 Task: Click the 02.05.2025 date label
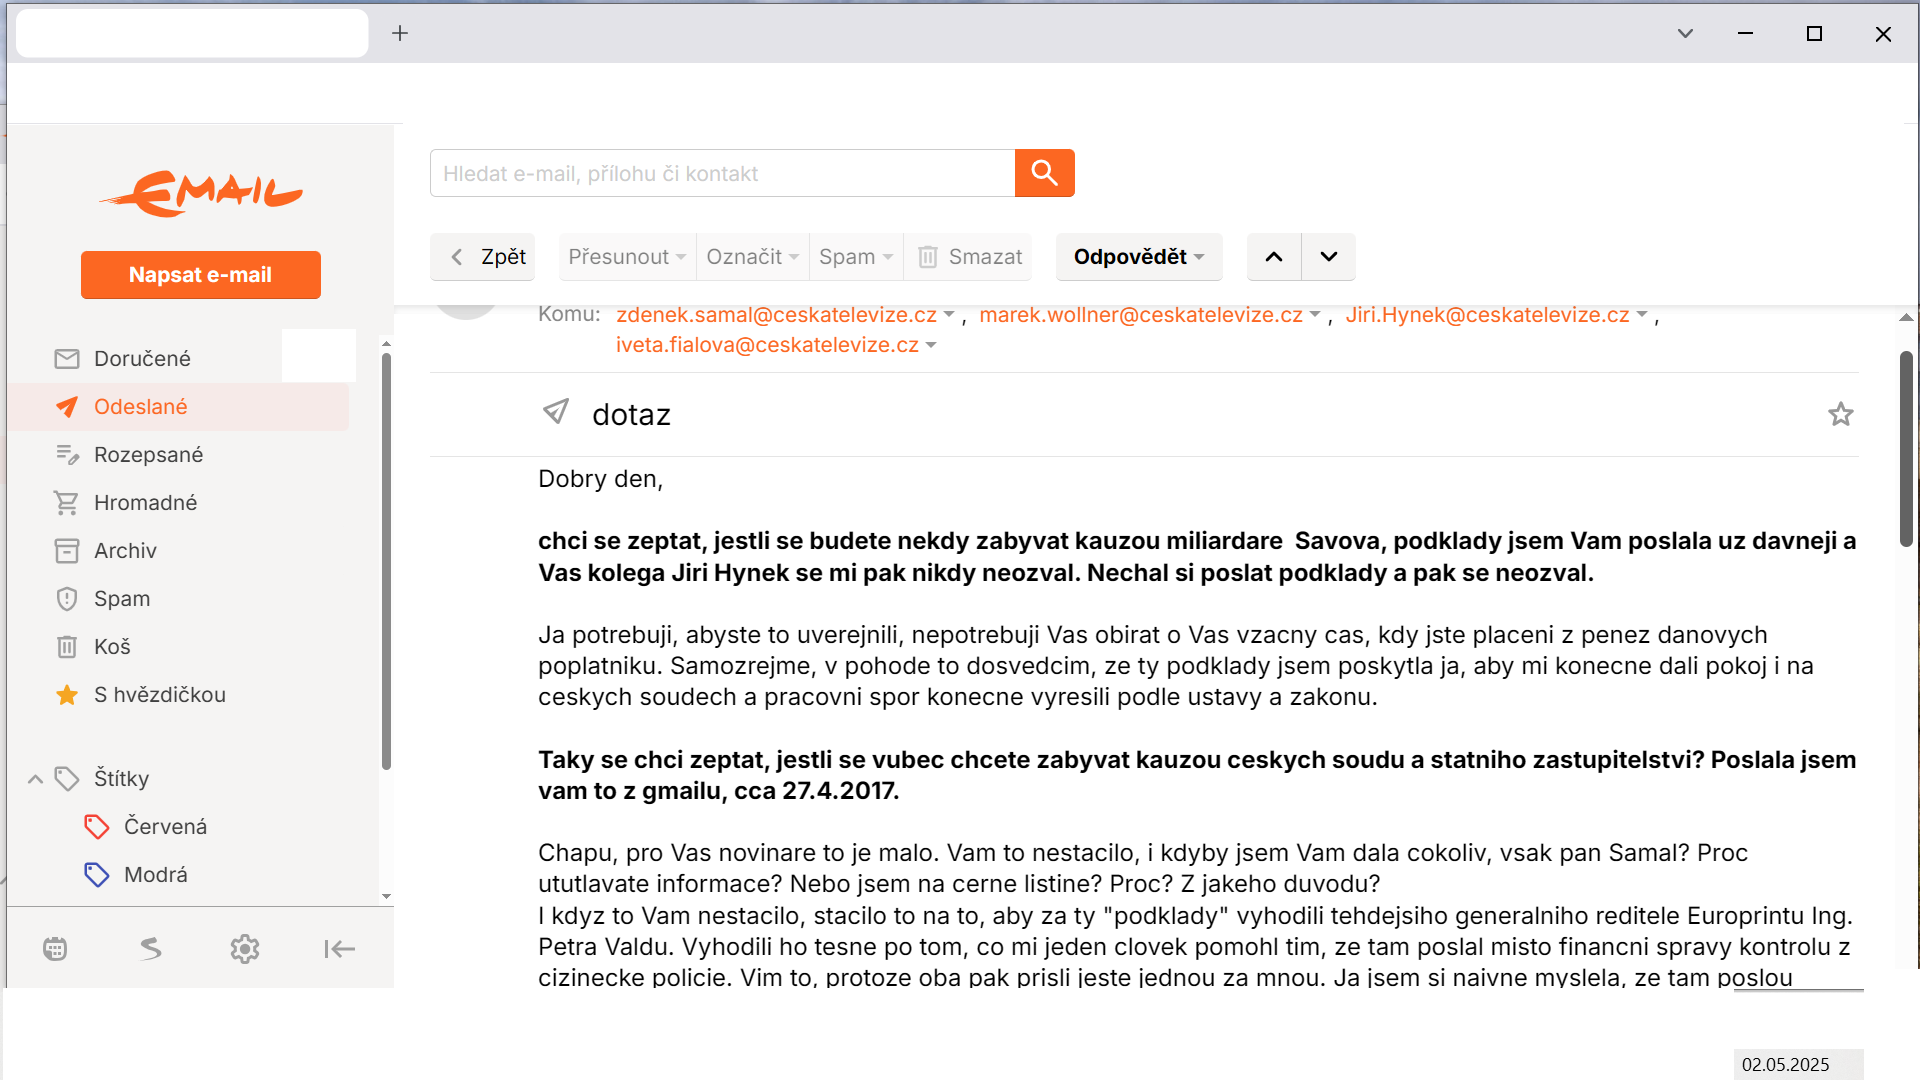click(1785, 1064)
